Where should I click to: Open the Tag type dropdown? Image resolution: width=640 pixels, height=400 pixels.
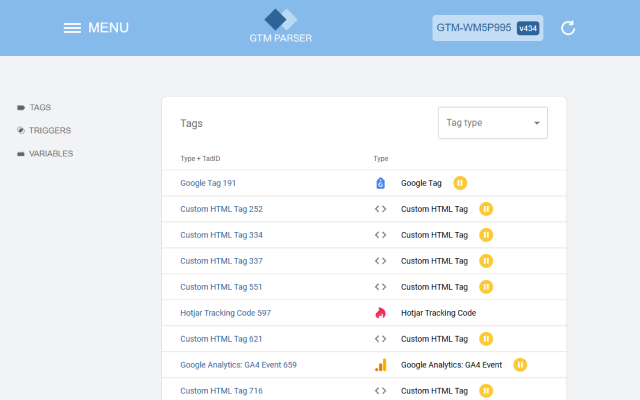tap(493, 123)
